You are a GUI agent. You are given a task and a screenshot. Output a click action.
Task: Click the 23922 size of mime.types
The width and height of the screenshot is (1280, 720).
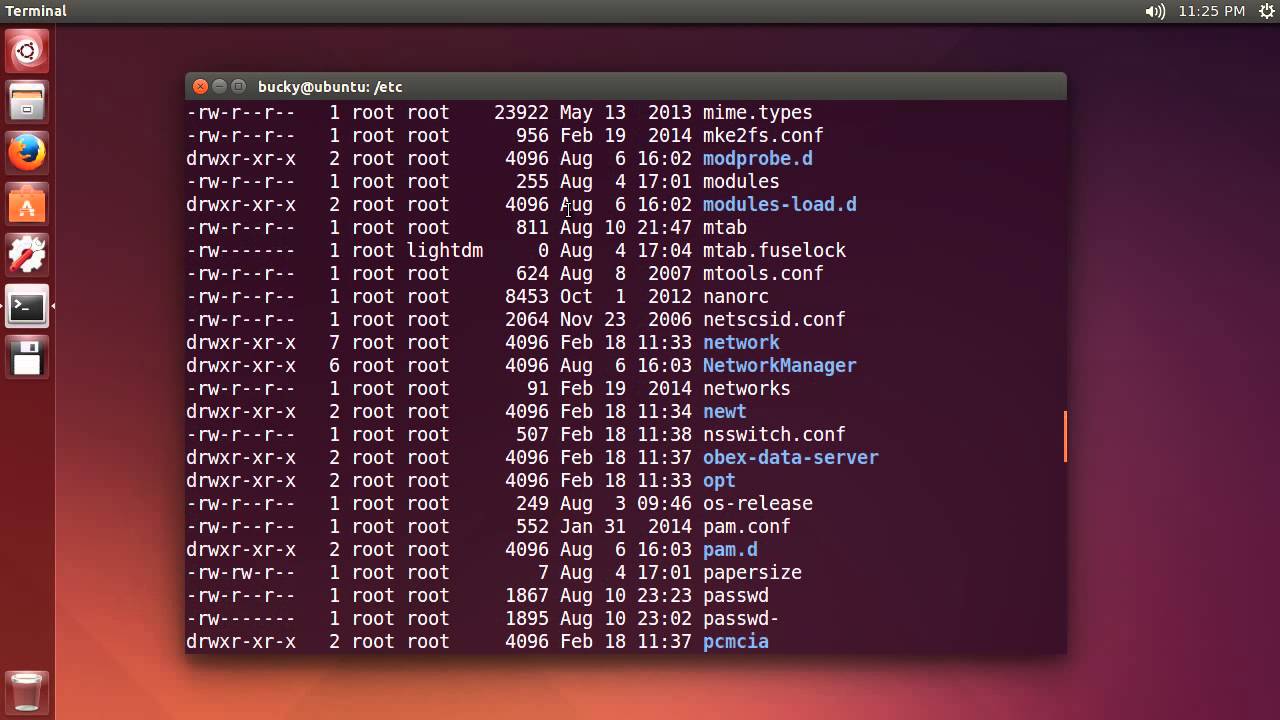point(521,112)
